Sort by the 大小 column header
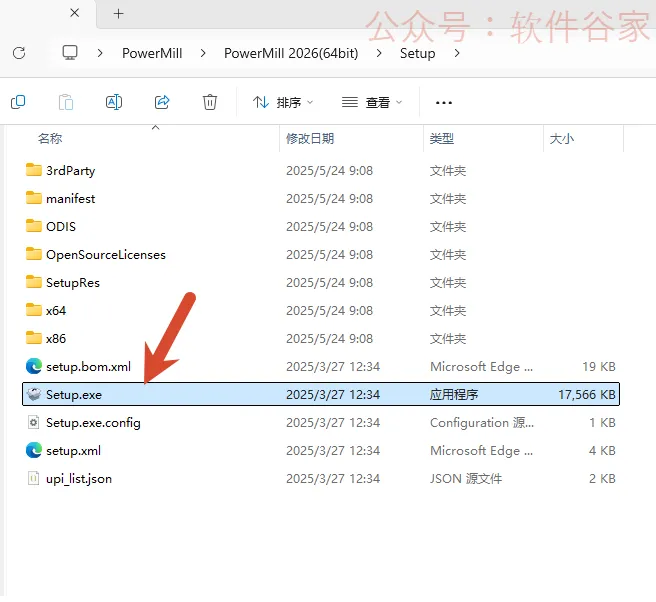Image resolution: width=656 pixels, height=602 pixels. pos(561,138)
